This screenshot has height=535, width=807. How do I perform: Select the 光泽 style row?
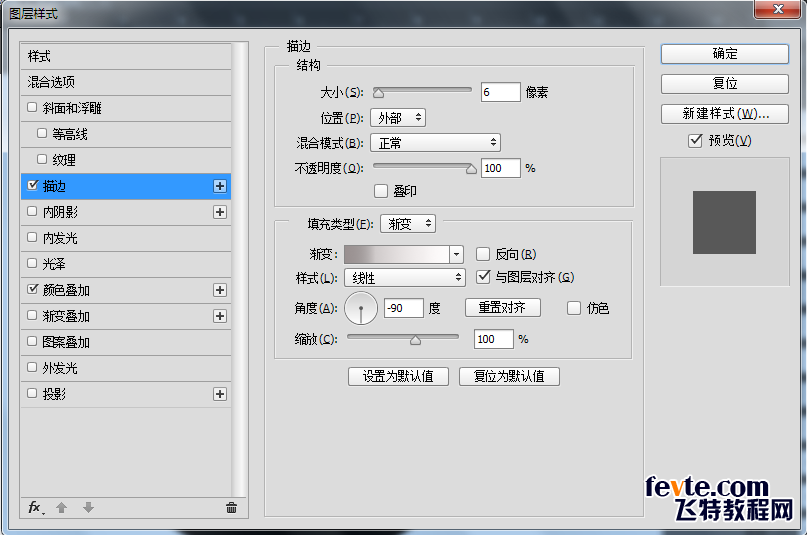click(x=126, y=264)
